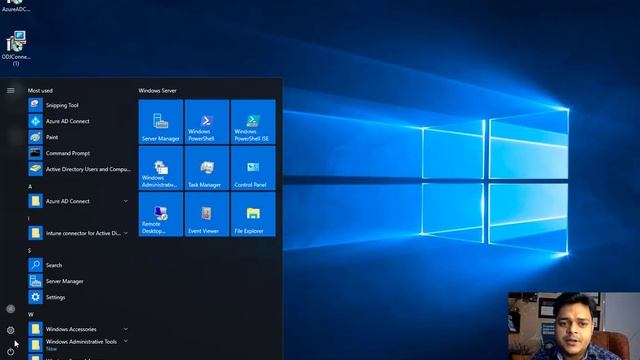
Task: Click the letter W section header
Action: [x=31, y=314]
